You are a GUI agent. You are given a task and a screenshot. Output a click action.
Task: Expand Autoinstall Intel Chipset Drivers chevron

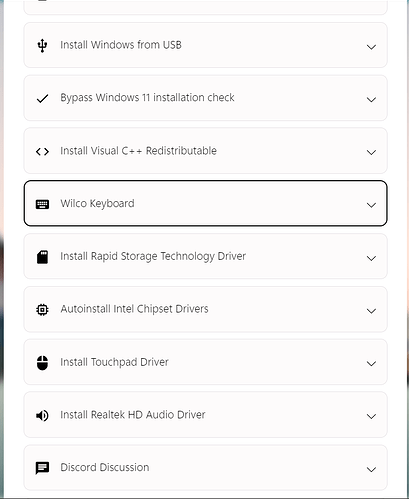click(x=371, y=310)
